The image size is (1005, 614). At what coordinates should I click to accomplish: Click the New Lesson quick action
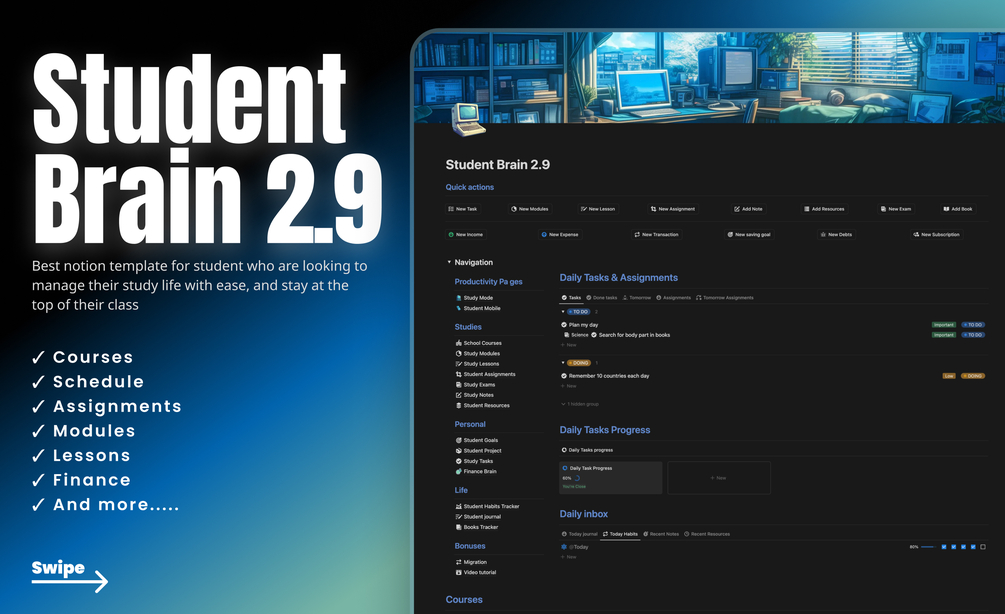coord(597,209)
